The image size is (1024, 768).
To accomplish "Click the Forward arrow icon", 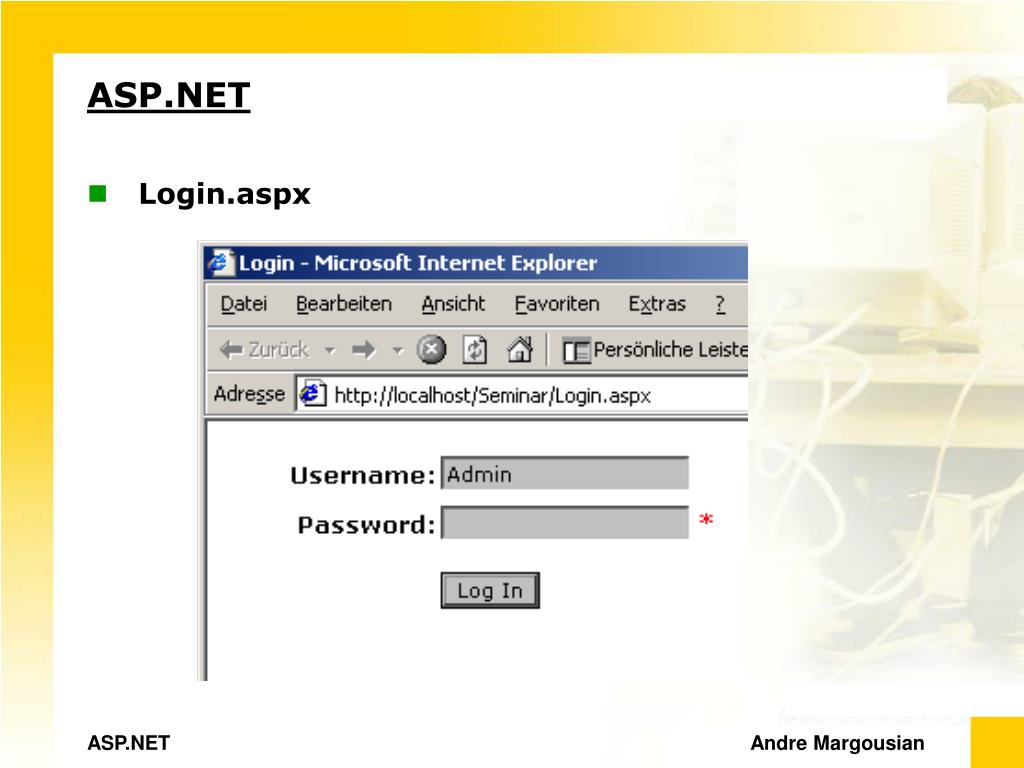I will pos(364,351).
